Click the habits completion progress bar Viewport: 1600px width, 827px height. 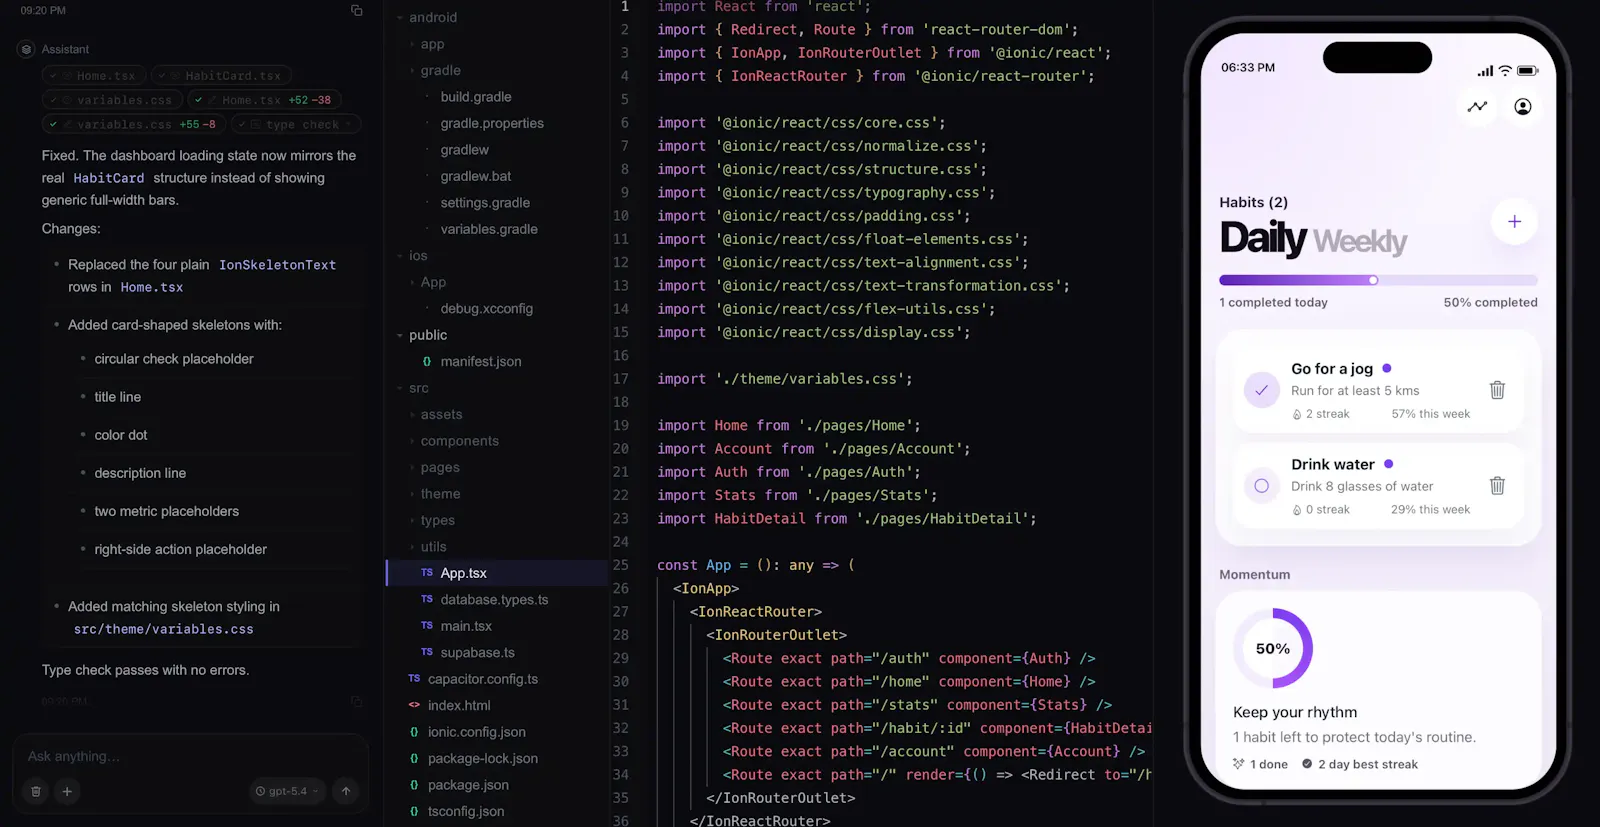point(1378,280)
